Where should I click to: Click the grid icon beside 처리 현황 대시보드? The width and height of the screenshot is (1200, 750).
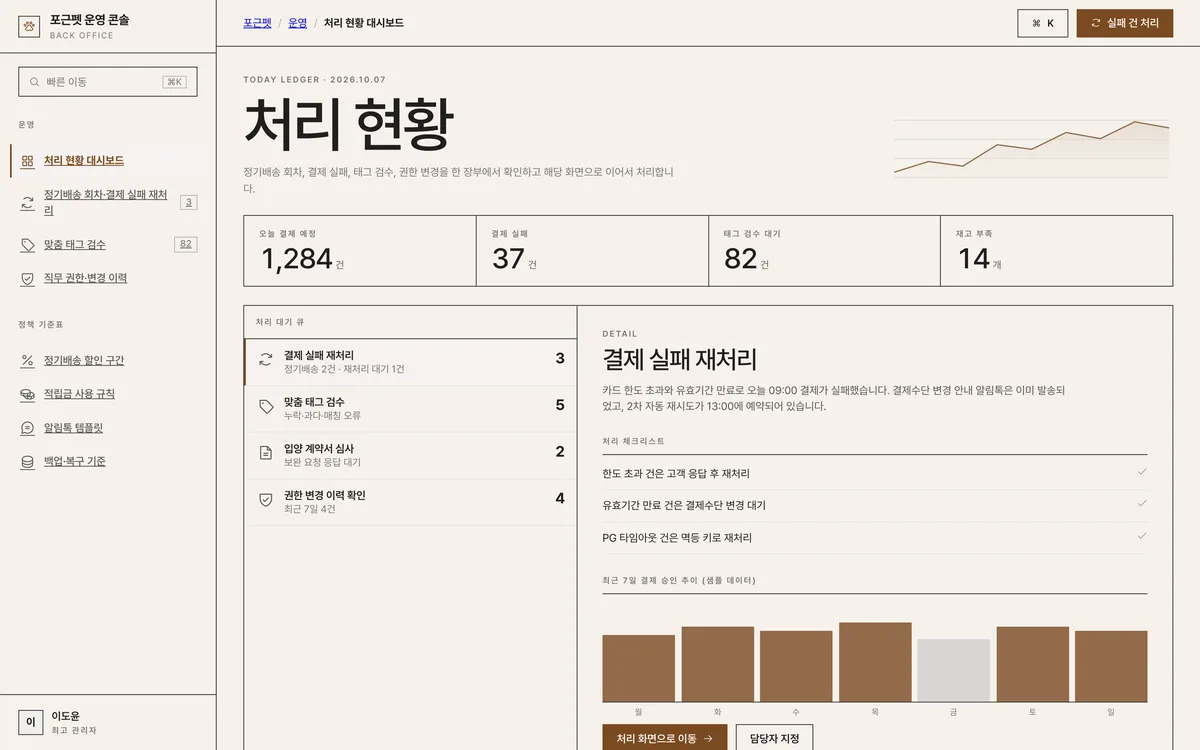pos(27,161)
